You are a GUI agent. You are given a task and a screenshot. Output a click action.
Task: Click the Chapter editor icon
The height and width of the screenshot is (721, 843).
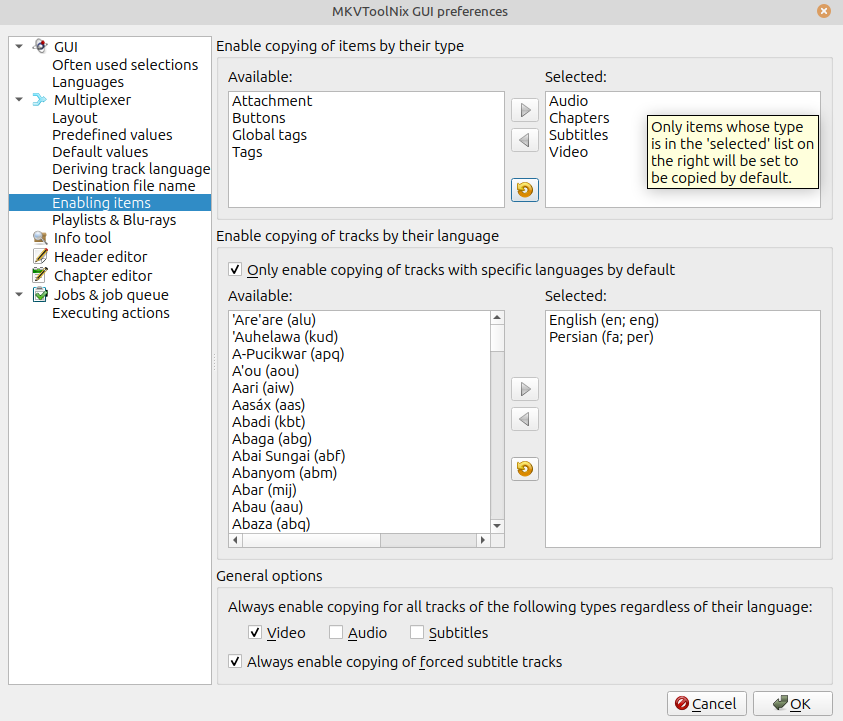click(x=40, y=275)
